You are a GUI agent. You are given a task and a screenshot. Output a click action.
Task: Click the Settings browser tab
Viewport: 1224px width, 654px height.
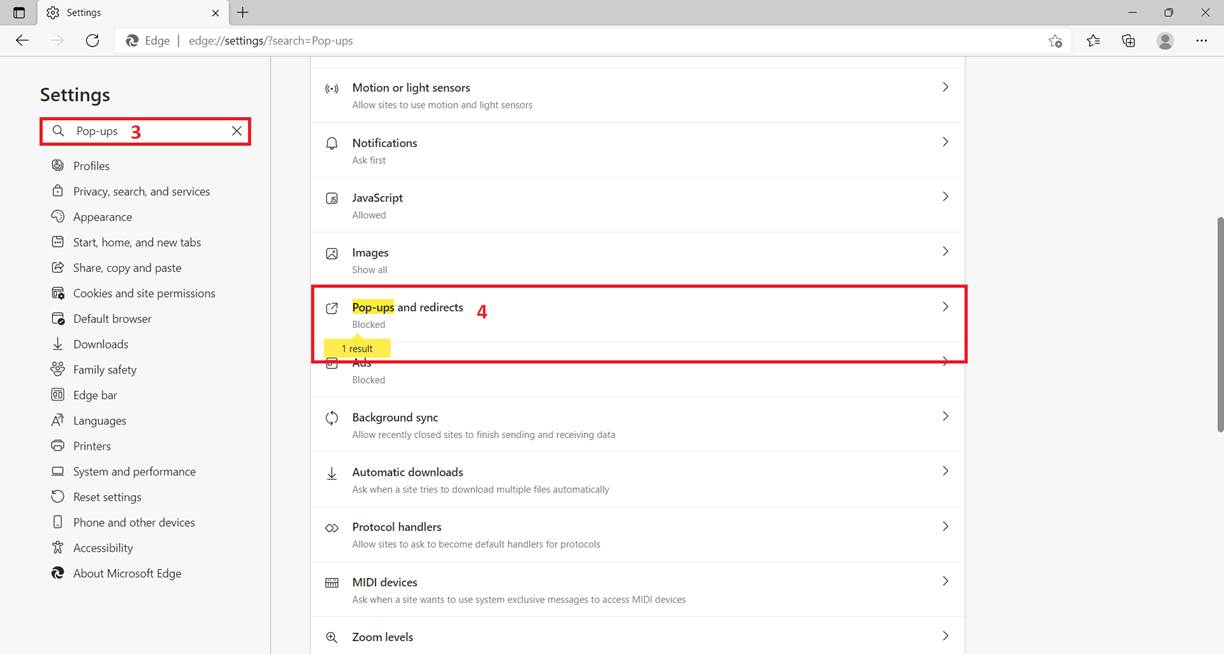coord(132,13)
